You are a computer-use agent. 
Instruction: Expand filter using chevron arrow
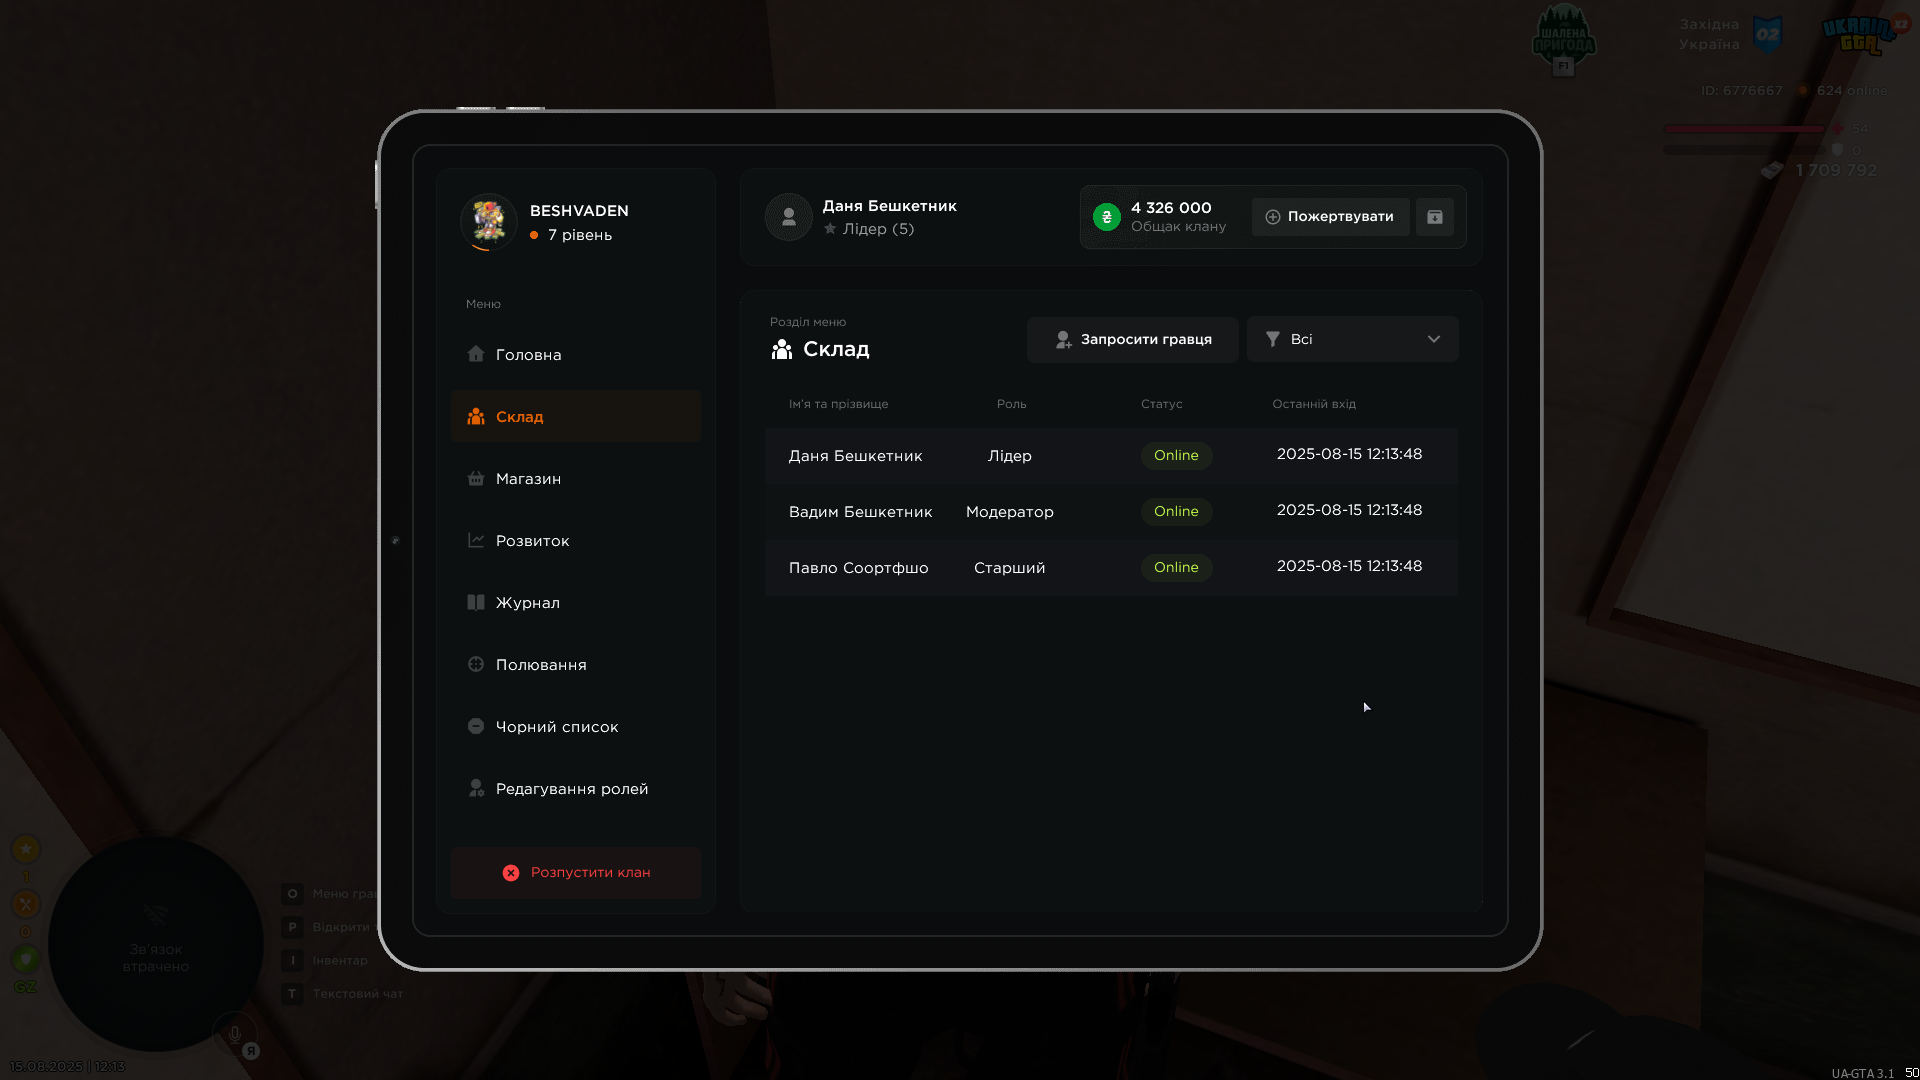coord(1433,339)
